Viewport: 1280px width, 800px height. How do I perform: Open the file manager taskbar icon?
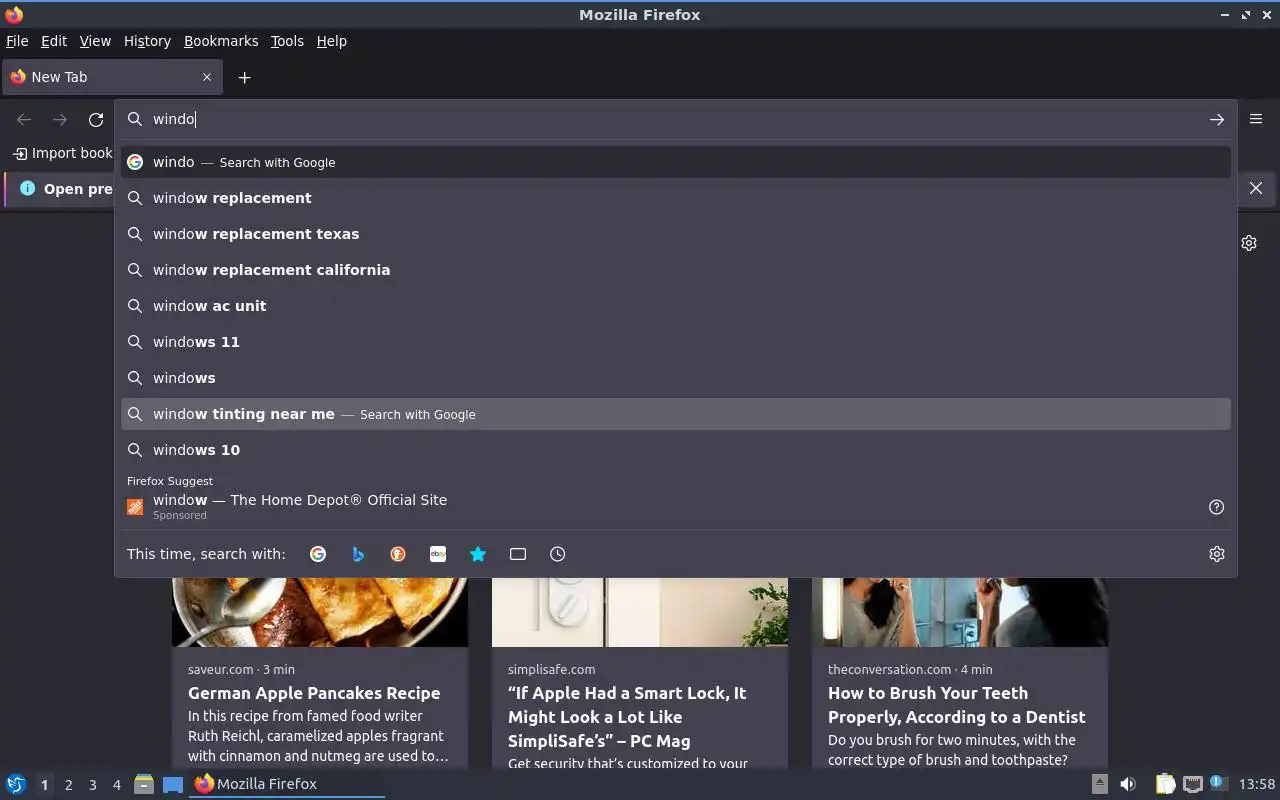[144, 784]
